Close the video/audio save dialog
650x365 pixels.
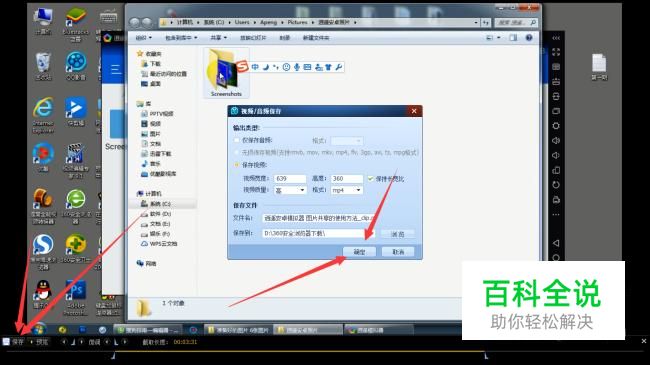click(x=414, y=111)
